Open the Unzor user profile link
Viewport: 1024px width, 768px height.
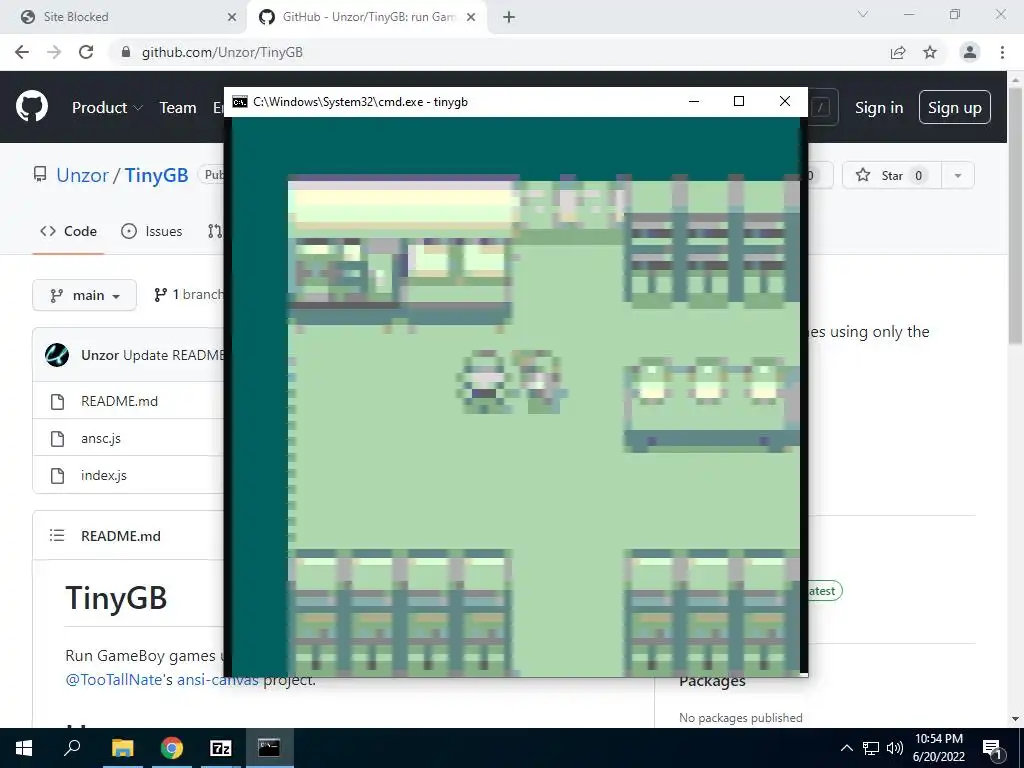point(82,175)
